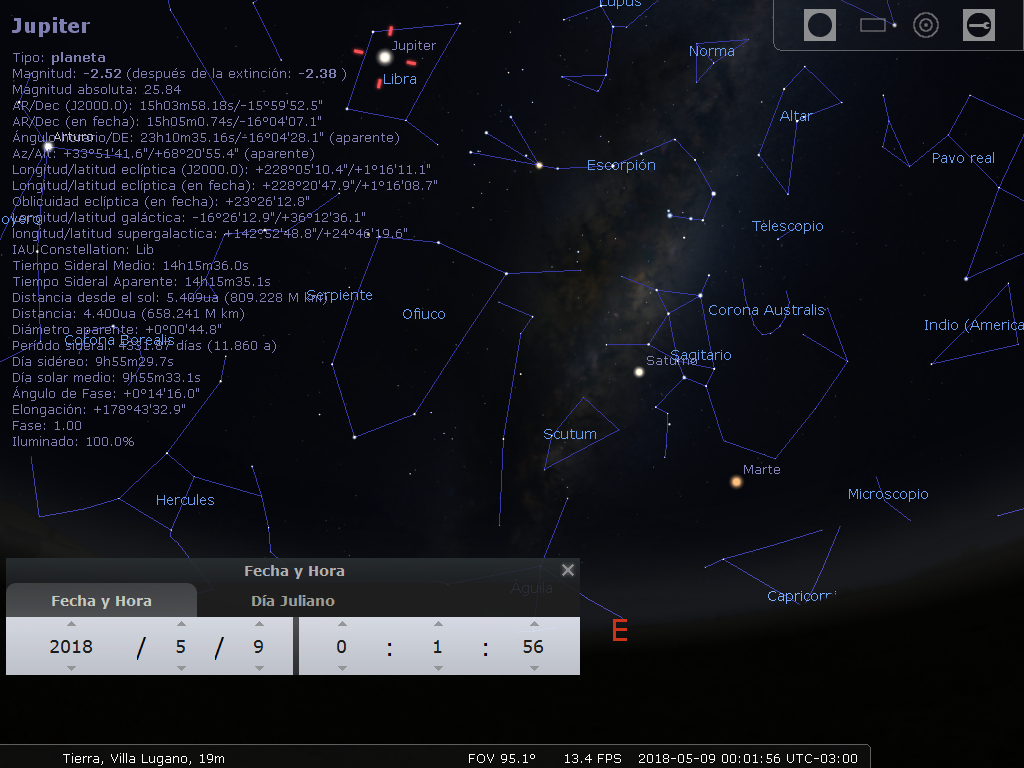Screen dimensions: 1024x768
Task: Click the hour field showing 0
Action: (x=341, y=647)
